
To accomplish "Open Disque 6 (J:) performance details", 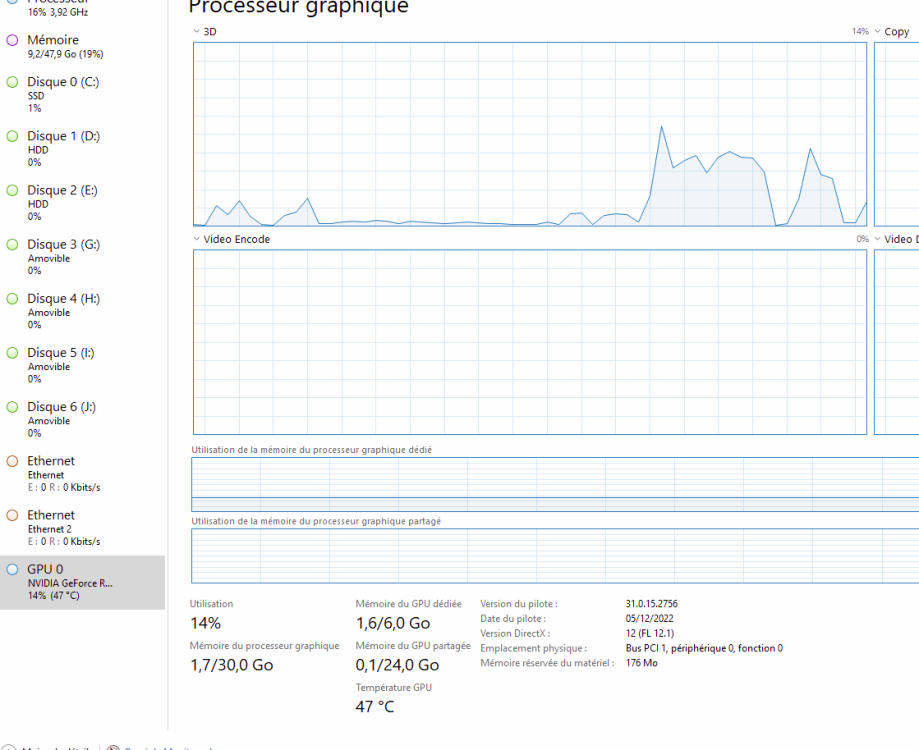I will [82, 420].
